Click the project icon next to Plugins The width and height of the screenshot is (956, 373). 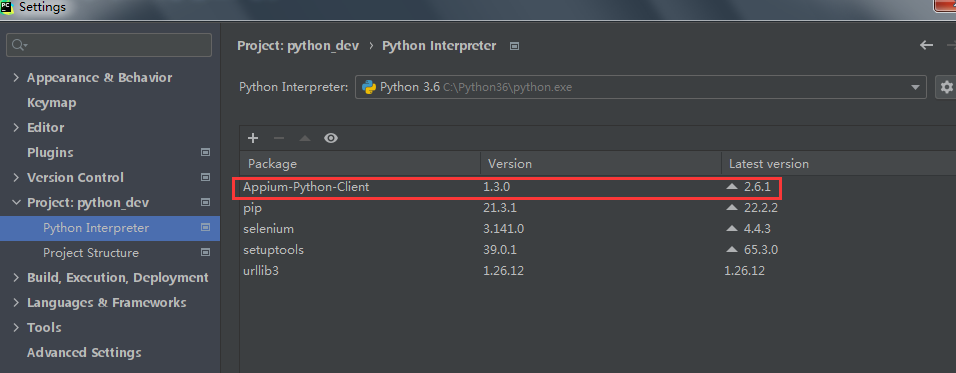click(x=205, y=152)
